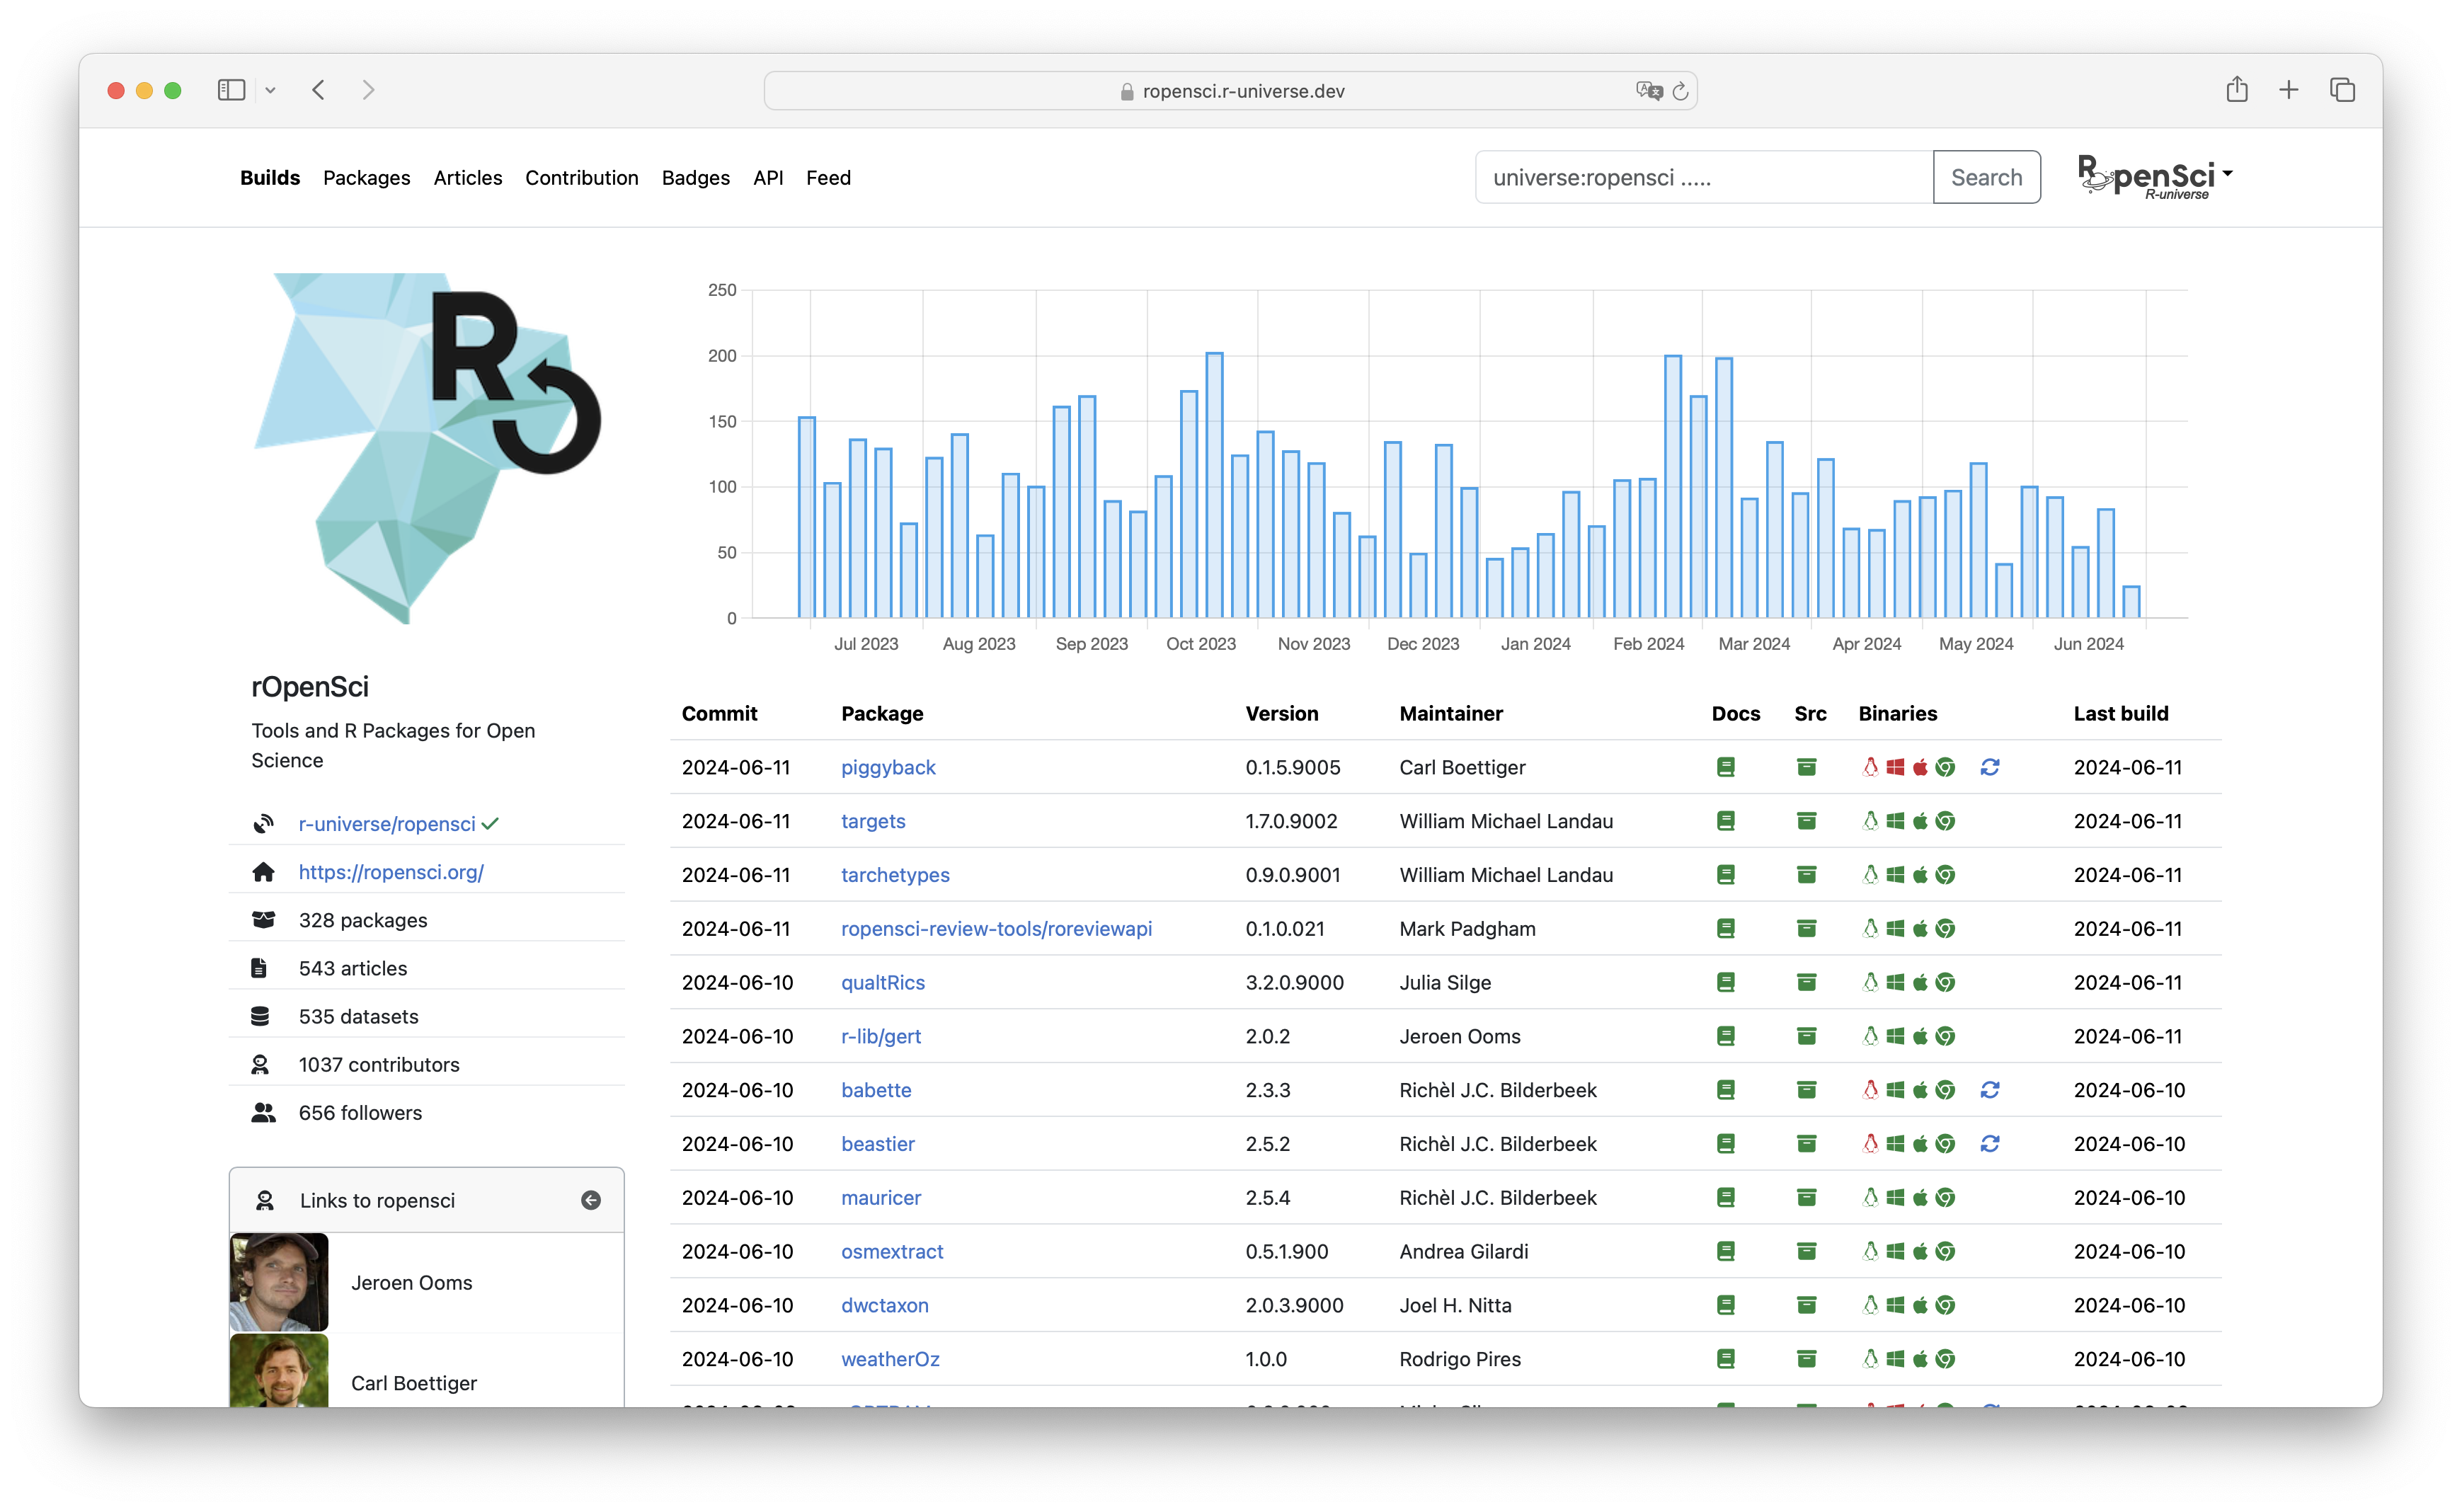Collapse the Links to ropensci card

tap(591, 1200)
